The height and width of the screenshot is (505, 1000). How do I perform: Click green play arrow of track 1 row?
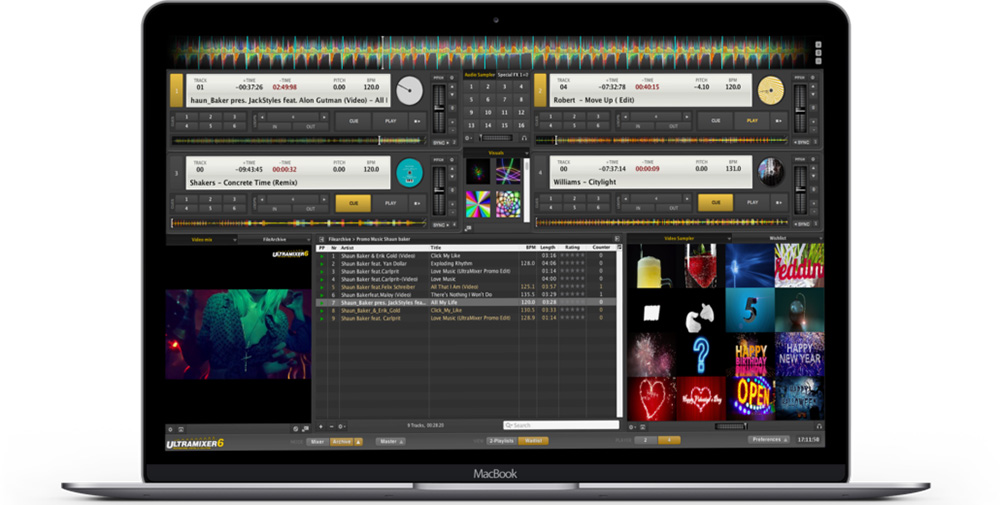321,256
